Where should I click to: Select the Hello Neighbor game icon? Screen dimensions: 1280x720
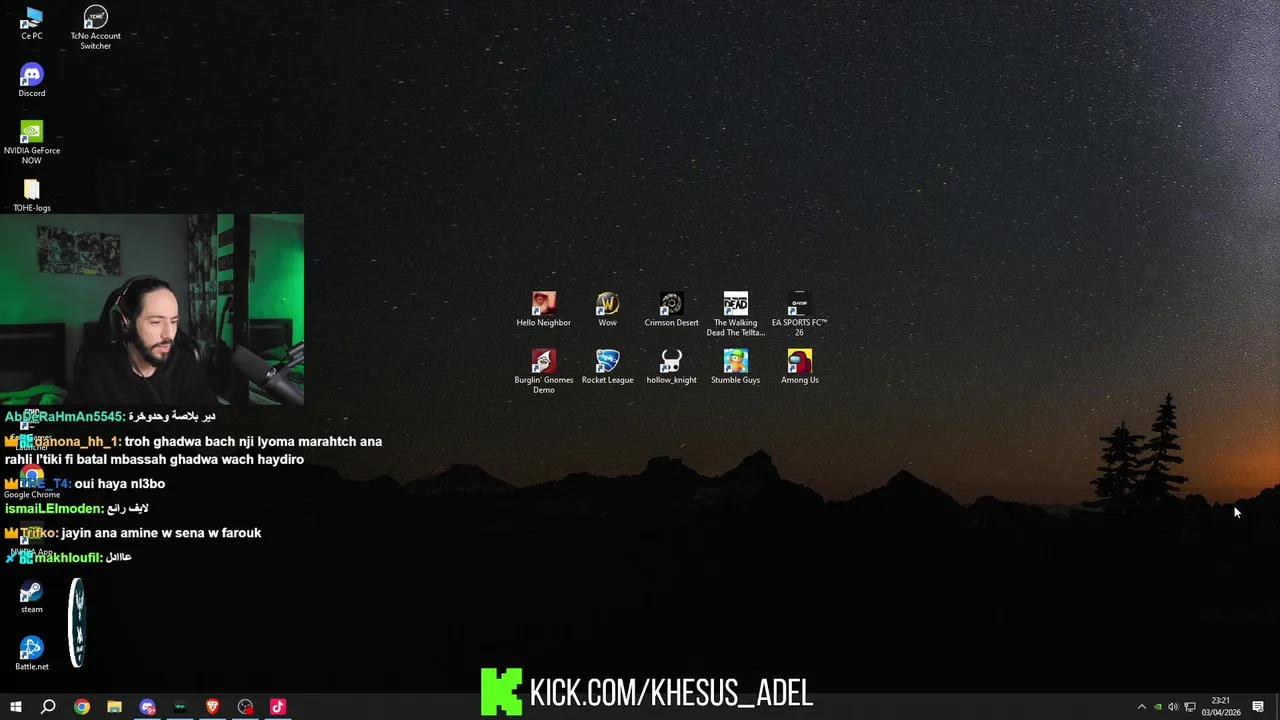coord(543,310)
